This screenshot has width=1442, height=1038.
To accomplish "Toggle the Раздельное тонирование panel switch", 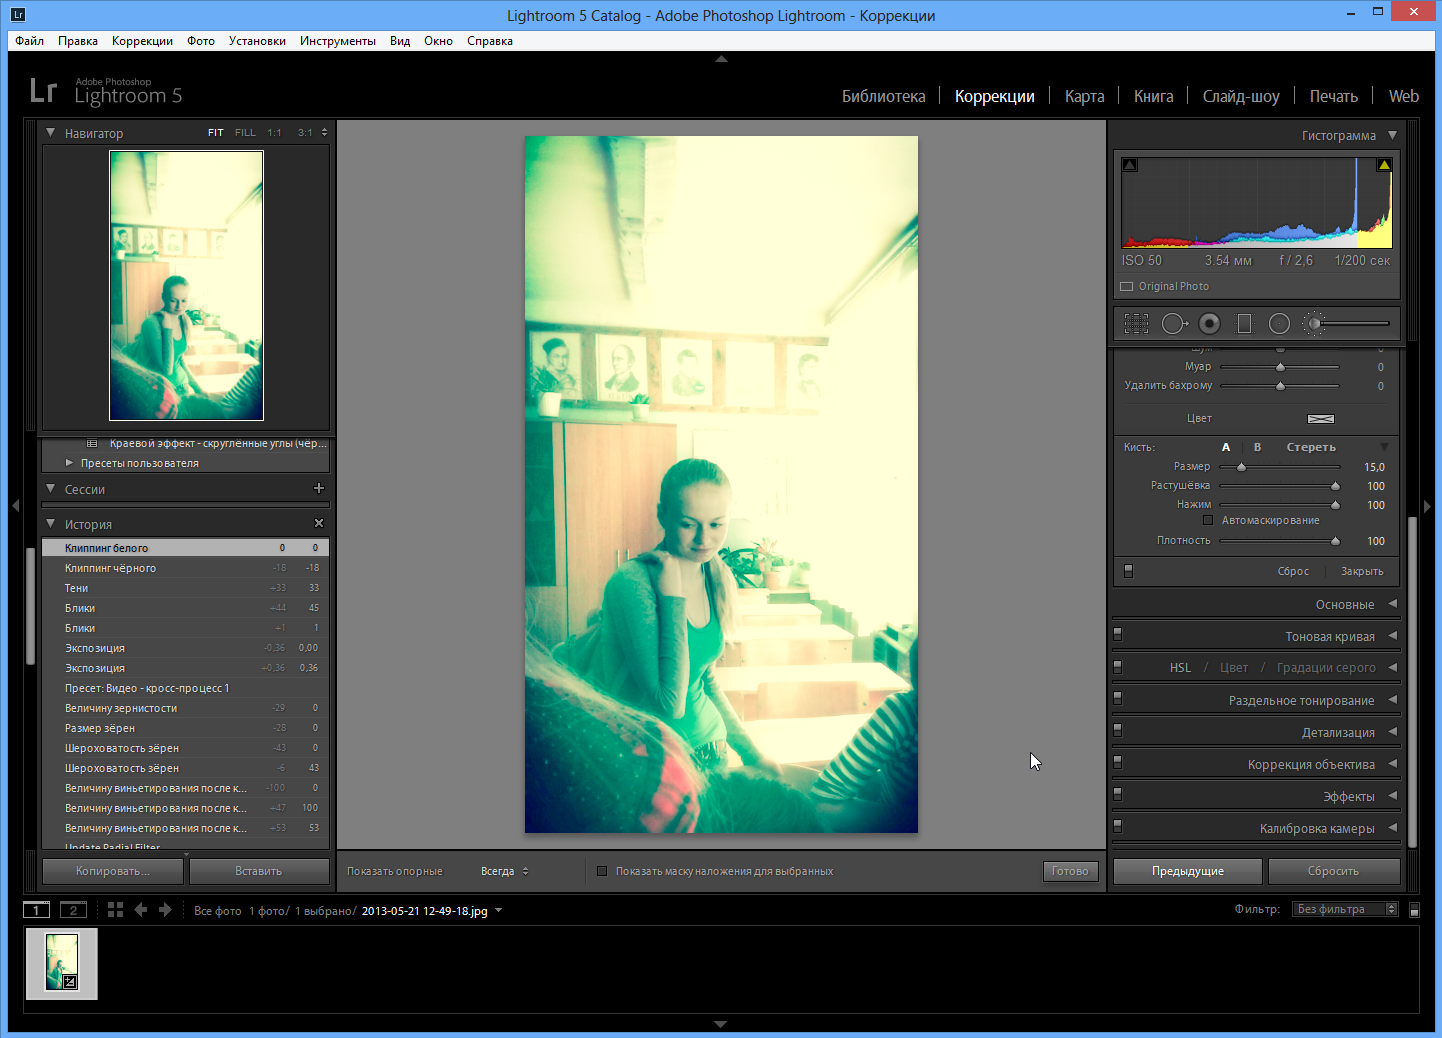I will [1118, 699].
